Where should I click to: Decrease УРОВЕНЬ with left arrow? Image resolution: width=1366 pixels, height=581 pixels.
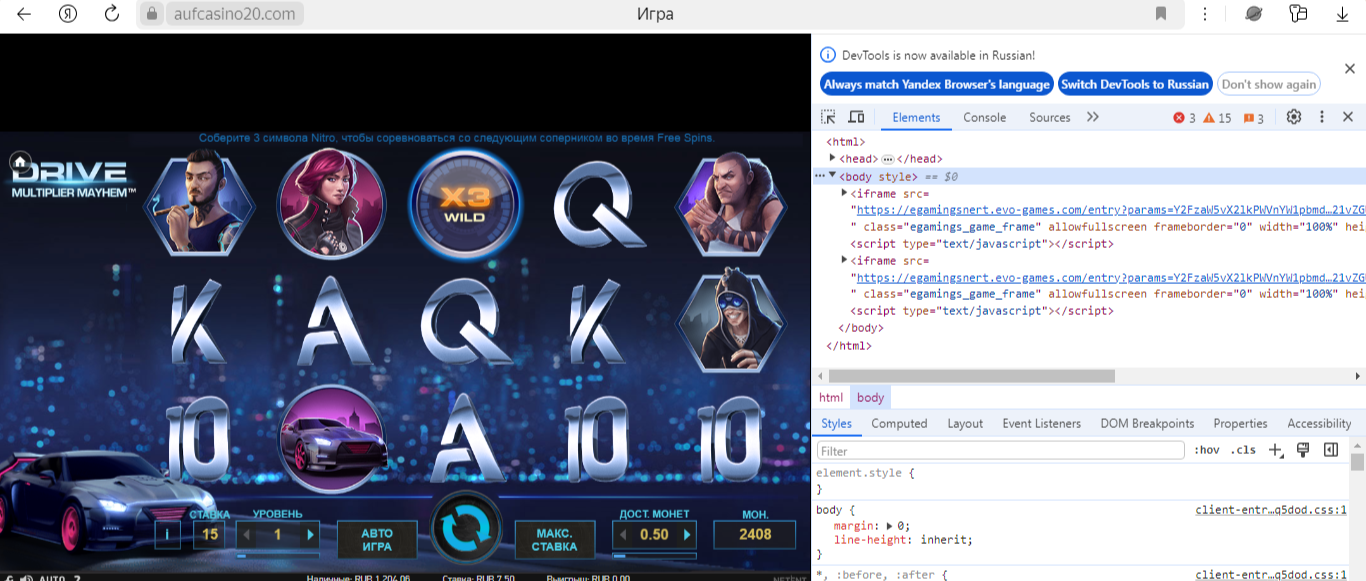tap(245, 535)
